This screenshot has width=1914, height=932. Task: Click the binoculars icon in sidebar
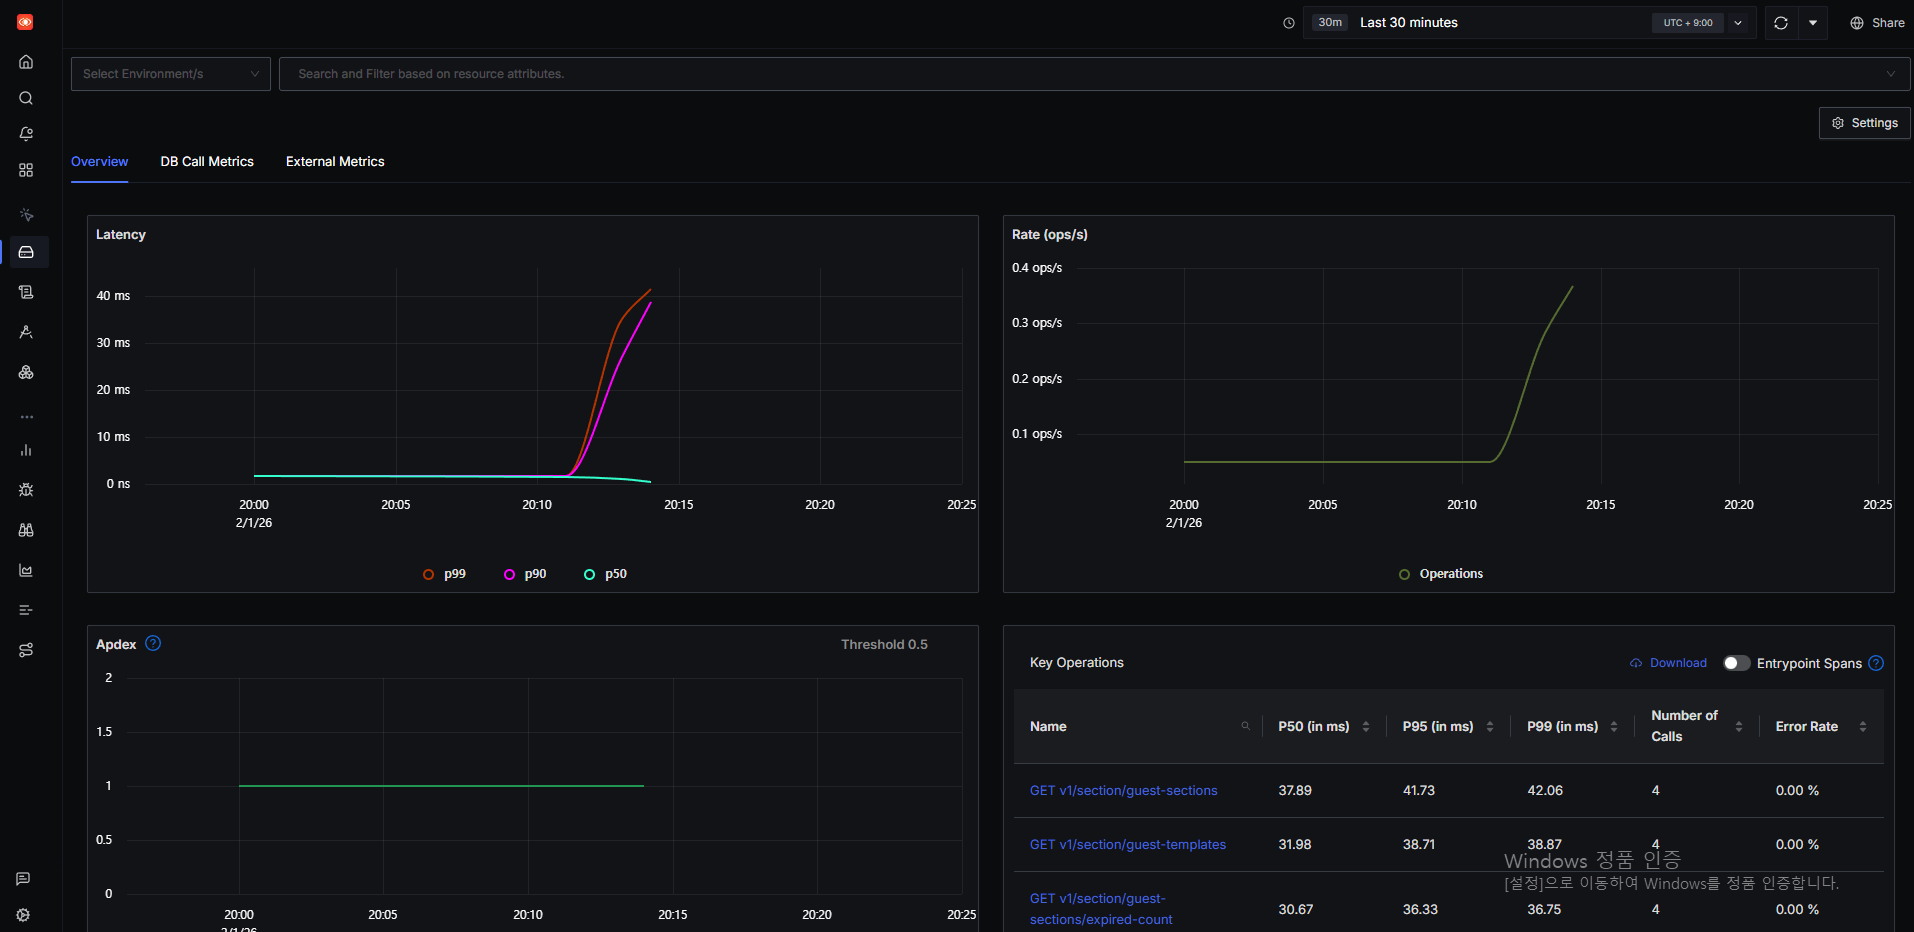(26, 530)
